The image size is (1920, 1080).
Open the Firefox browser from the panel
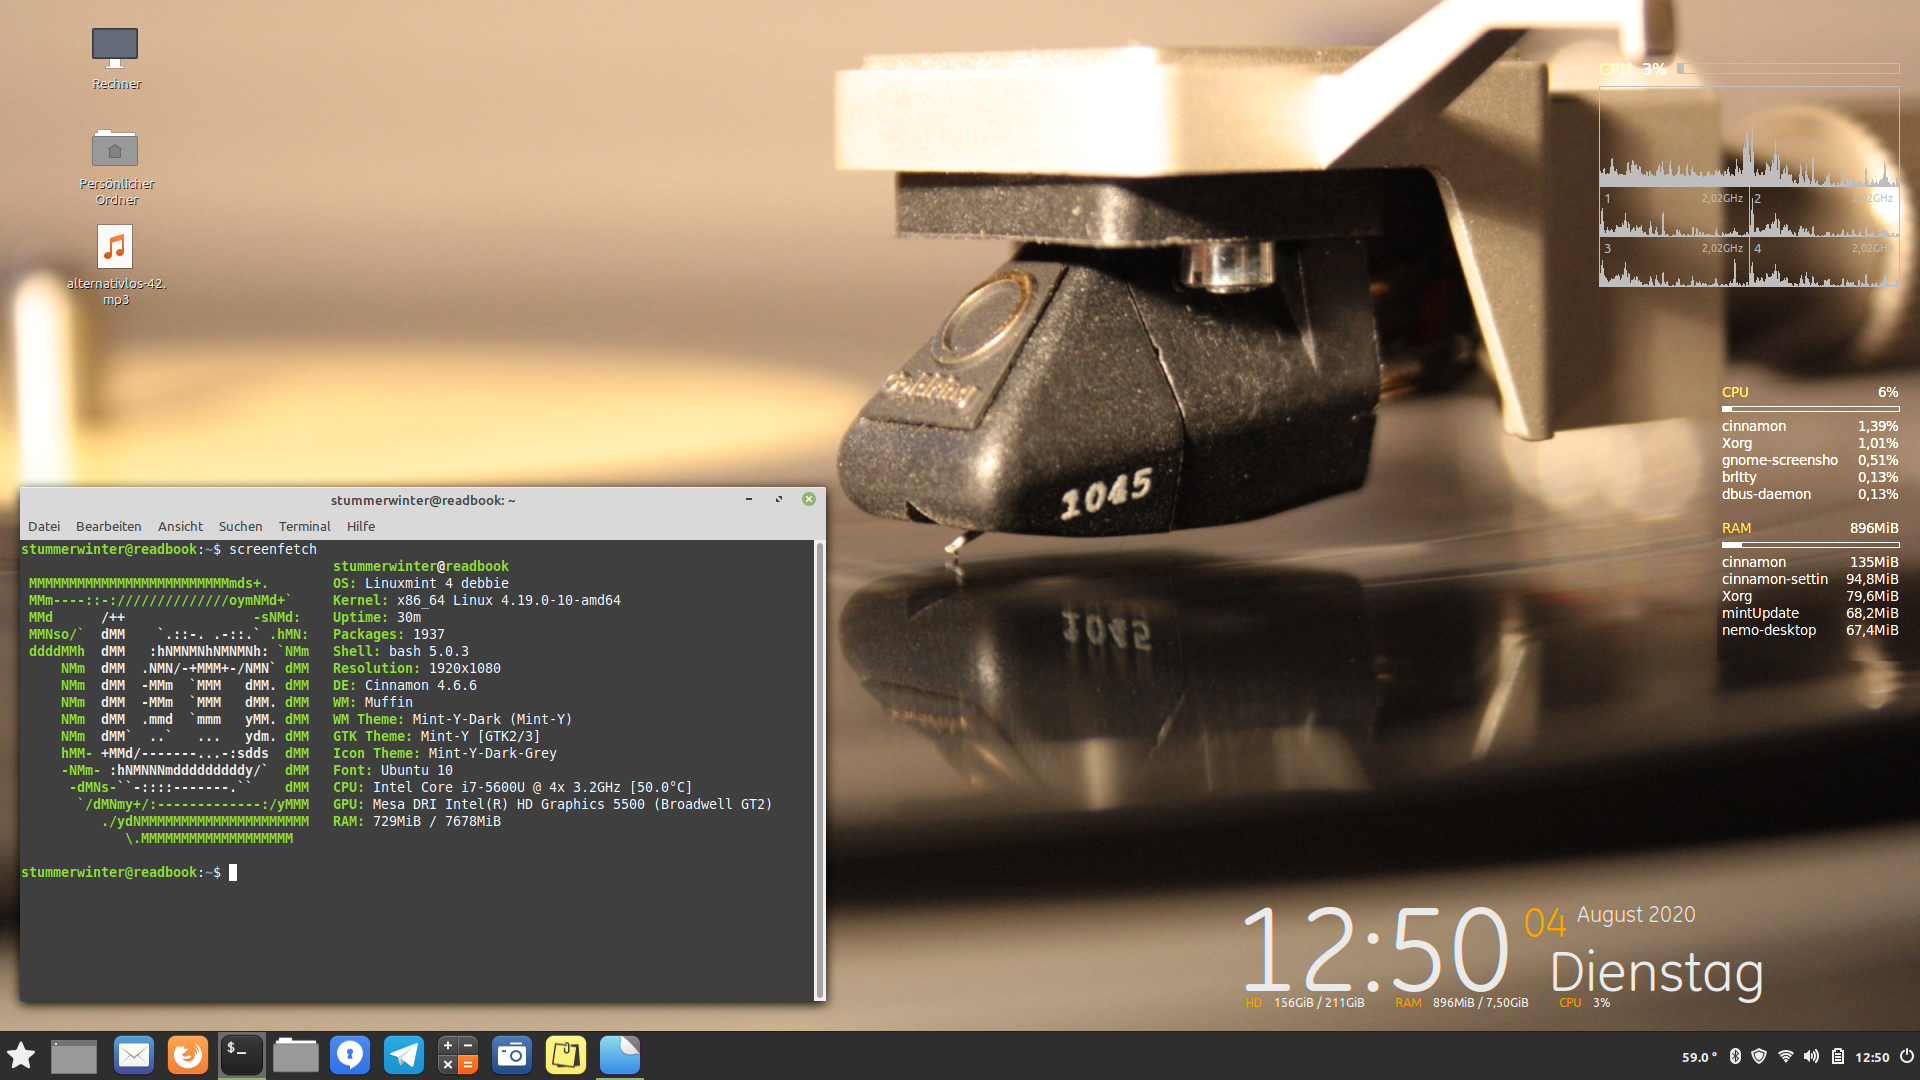point(187,1055)
